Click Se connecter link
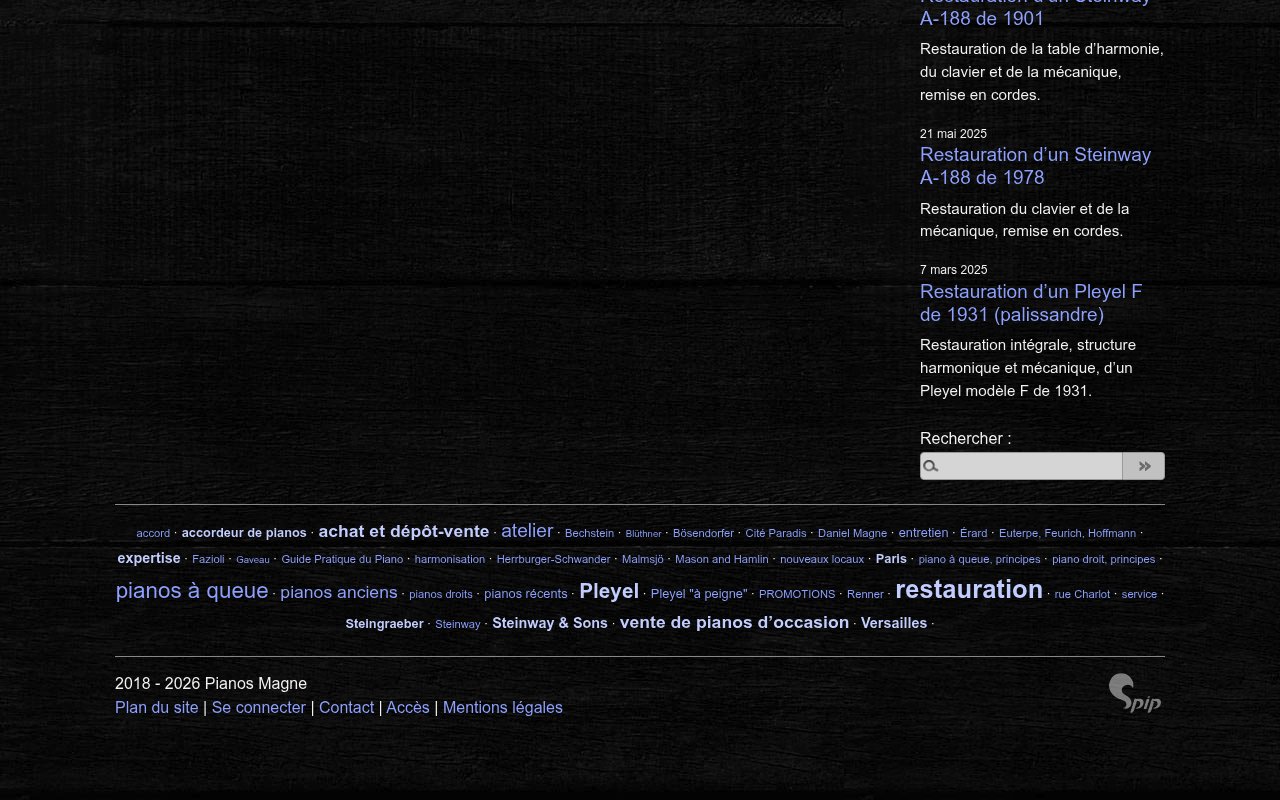Screen dimensions: 1280x800 pos(259,707)
